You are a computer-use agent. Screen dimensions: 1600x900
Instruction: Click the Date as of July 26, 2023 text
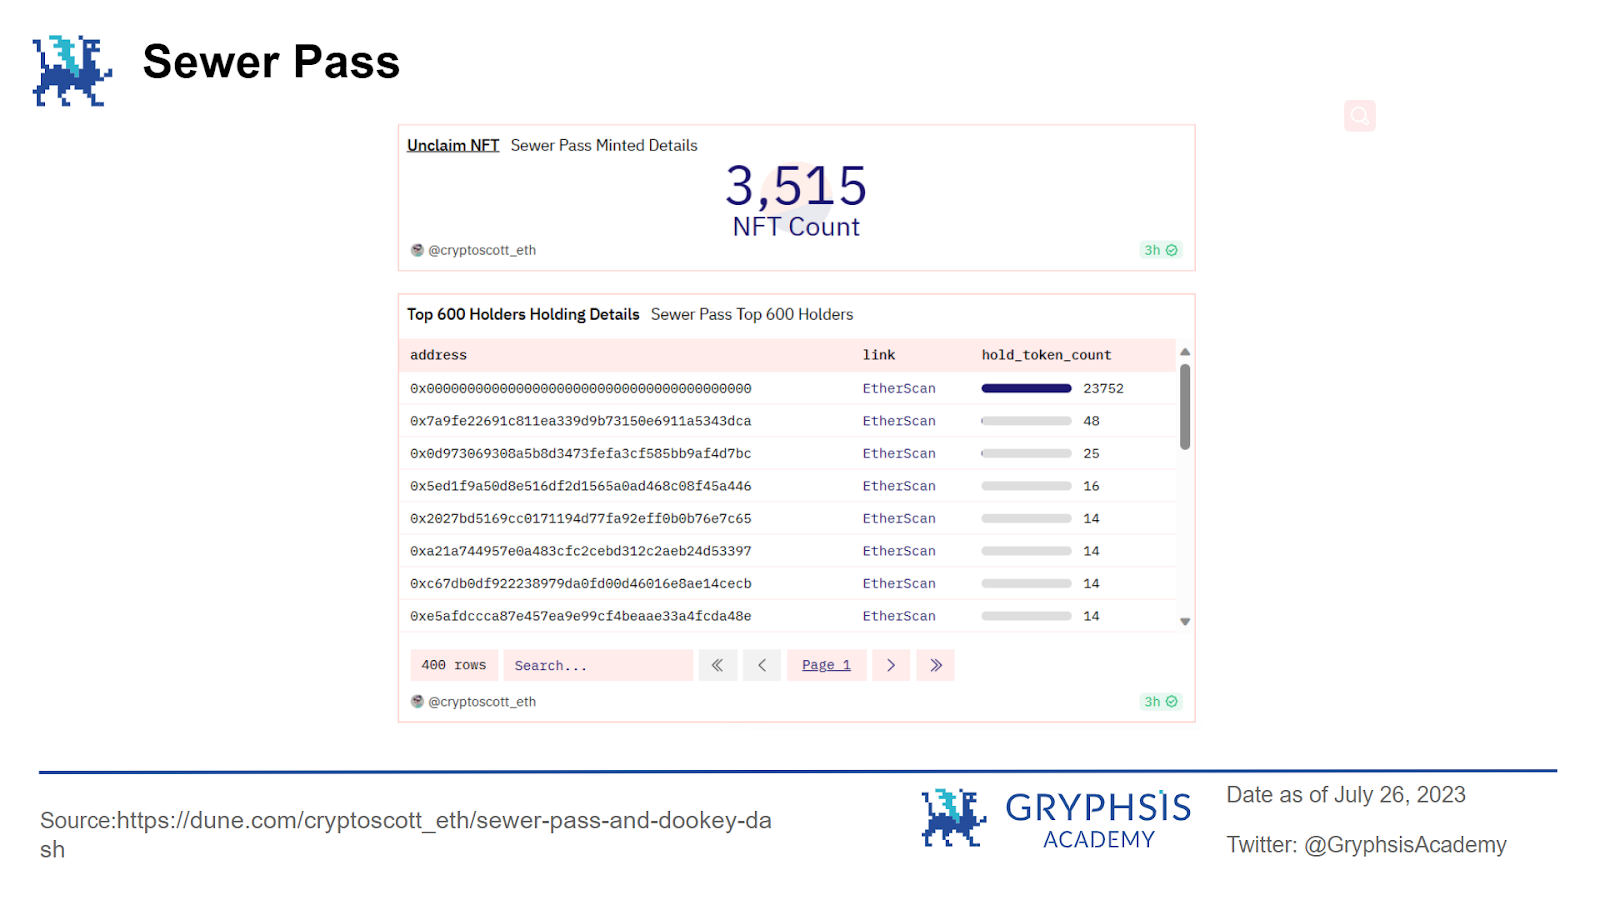1346,795
